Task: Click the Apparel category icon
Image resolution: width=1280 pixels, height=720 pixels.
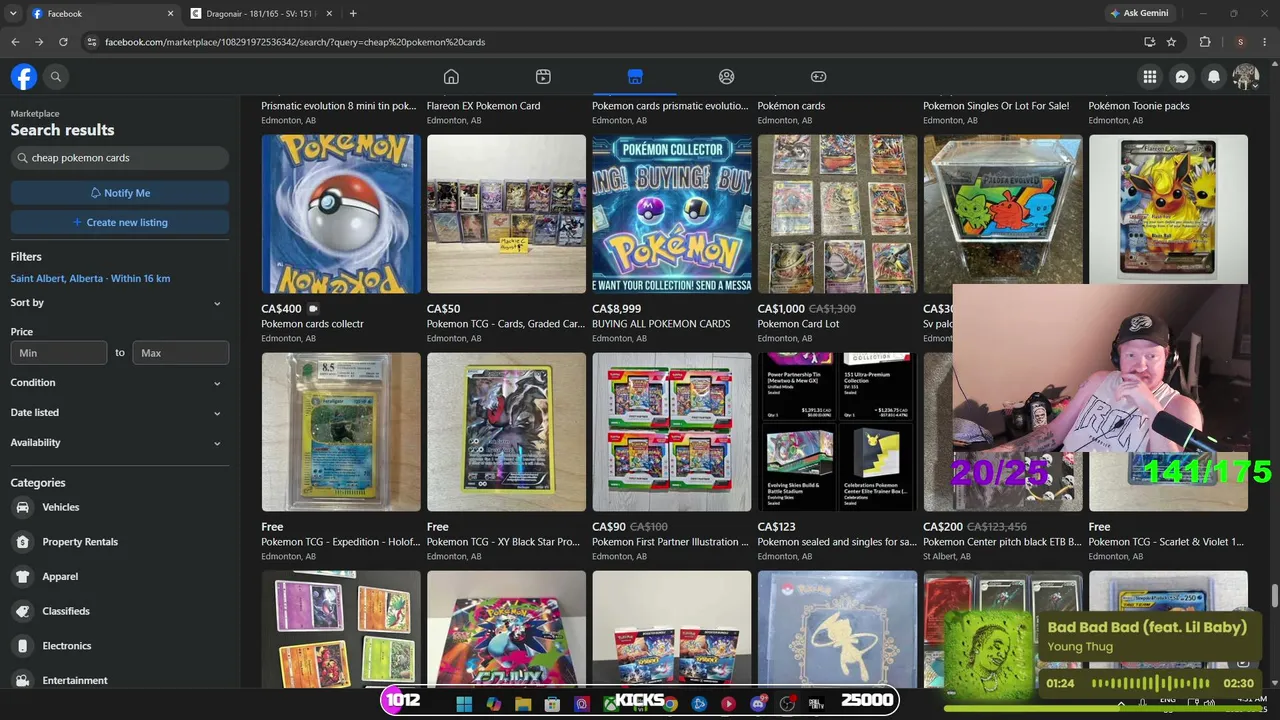Action: coord(22,577)
